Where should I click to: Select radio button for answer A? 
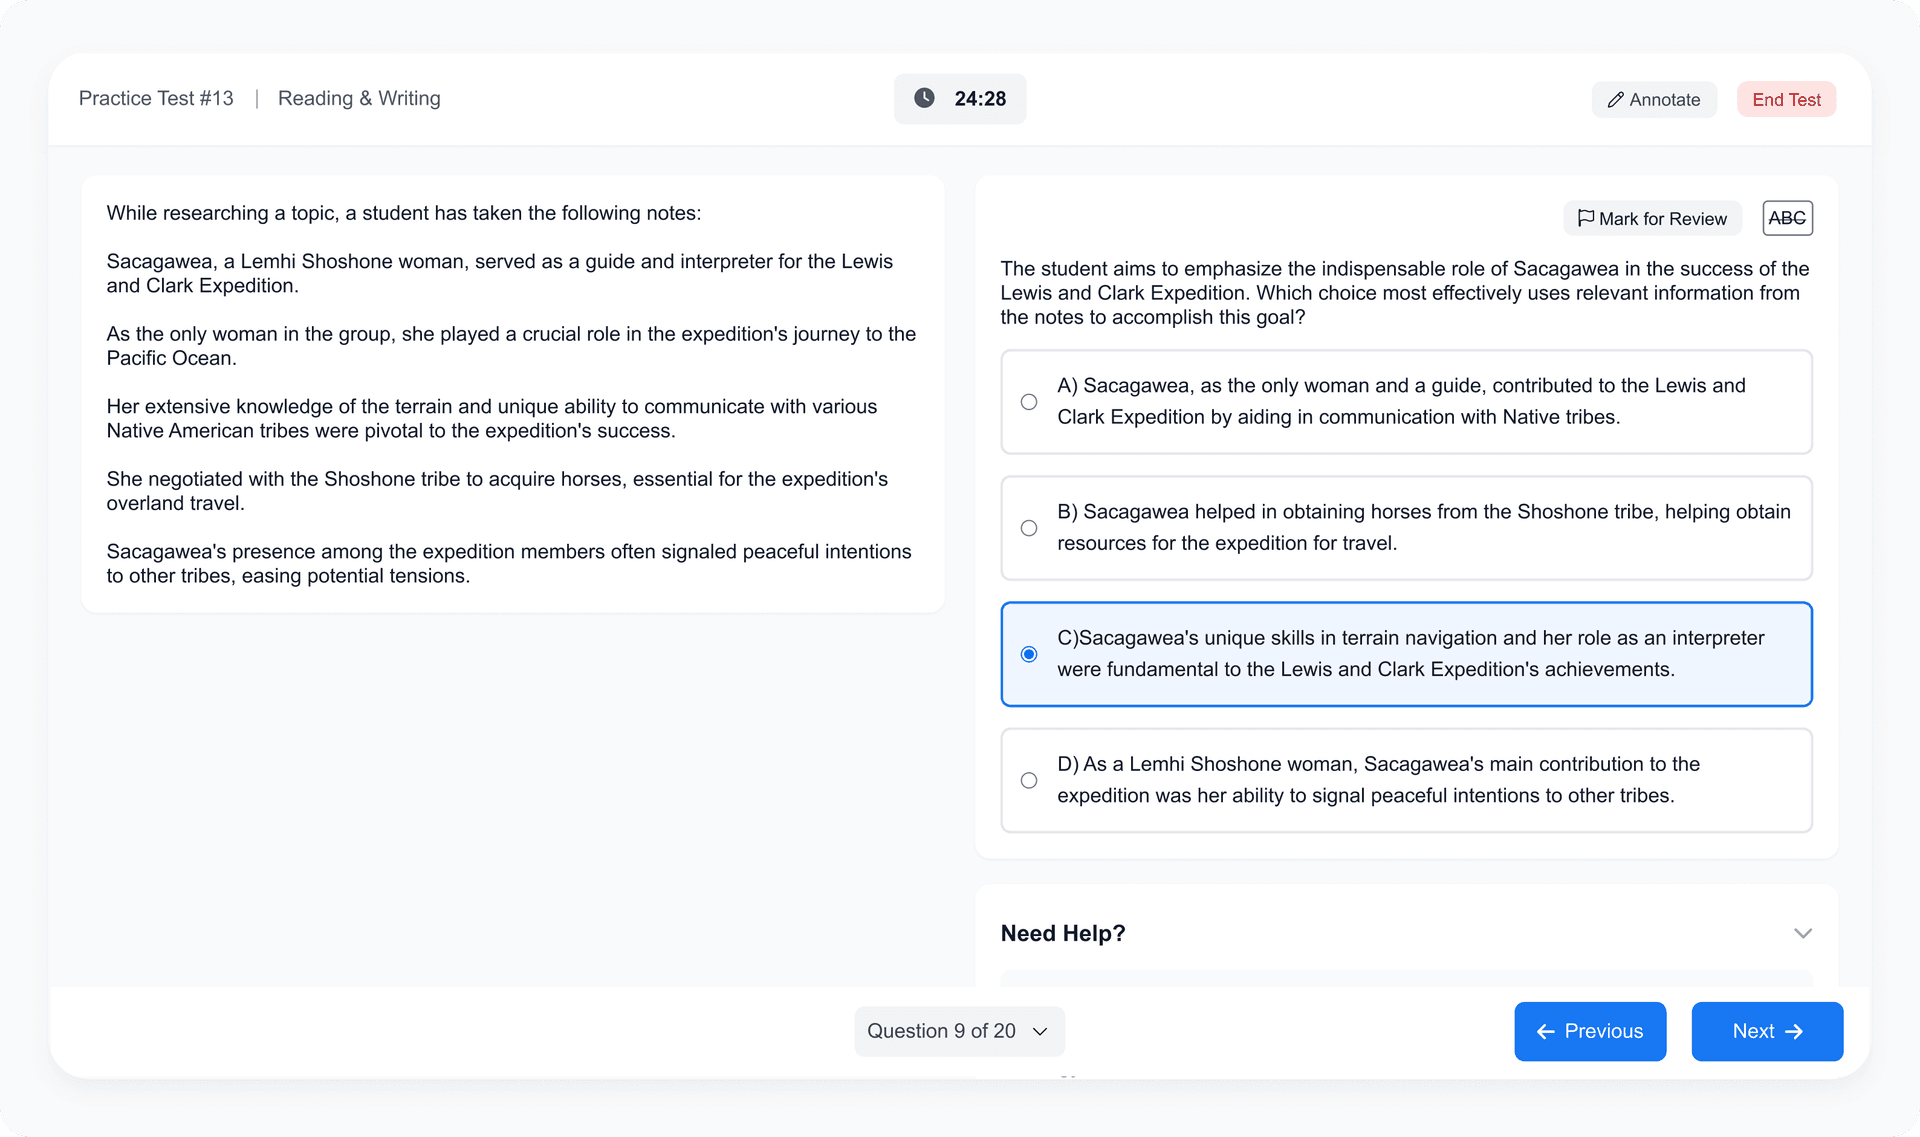[1029, 402]
